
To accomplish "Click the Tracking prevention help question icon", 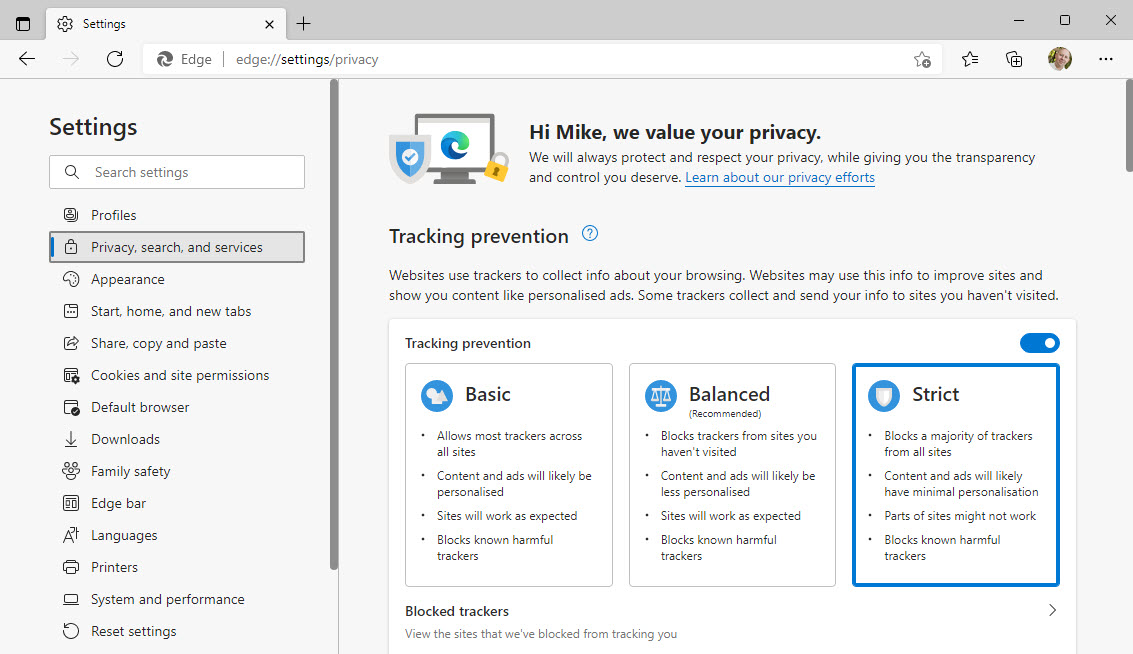I will pyautogui.click(x=590, y=234).
